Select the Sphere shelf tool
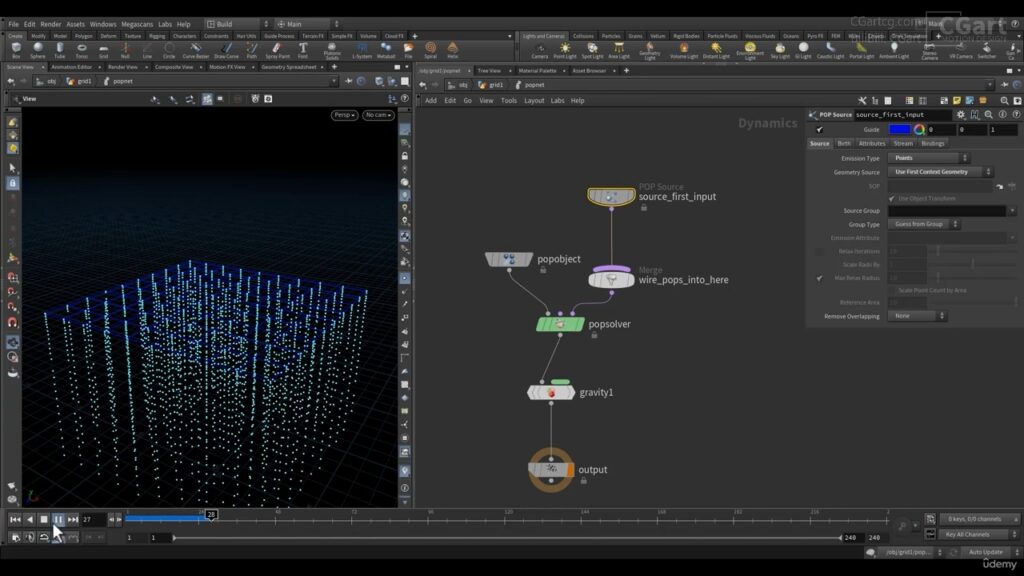The image size is (1024, 576). point(38,50)
